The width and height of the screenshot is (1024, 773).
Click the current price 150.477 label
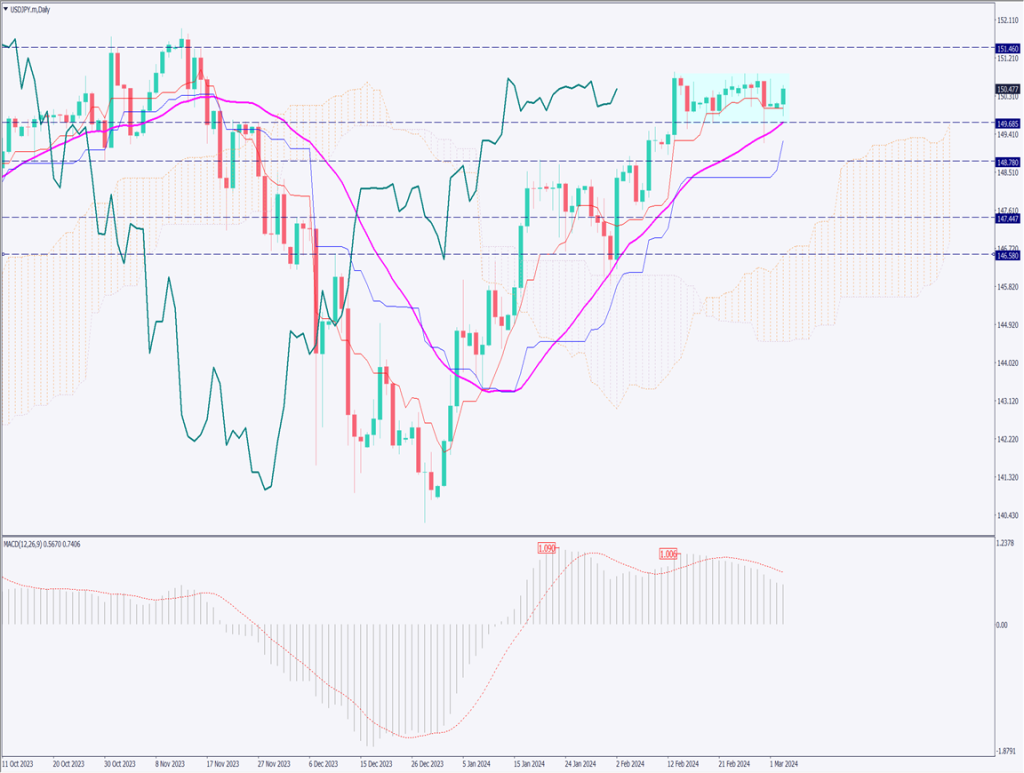[x=1007, y=90]
